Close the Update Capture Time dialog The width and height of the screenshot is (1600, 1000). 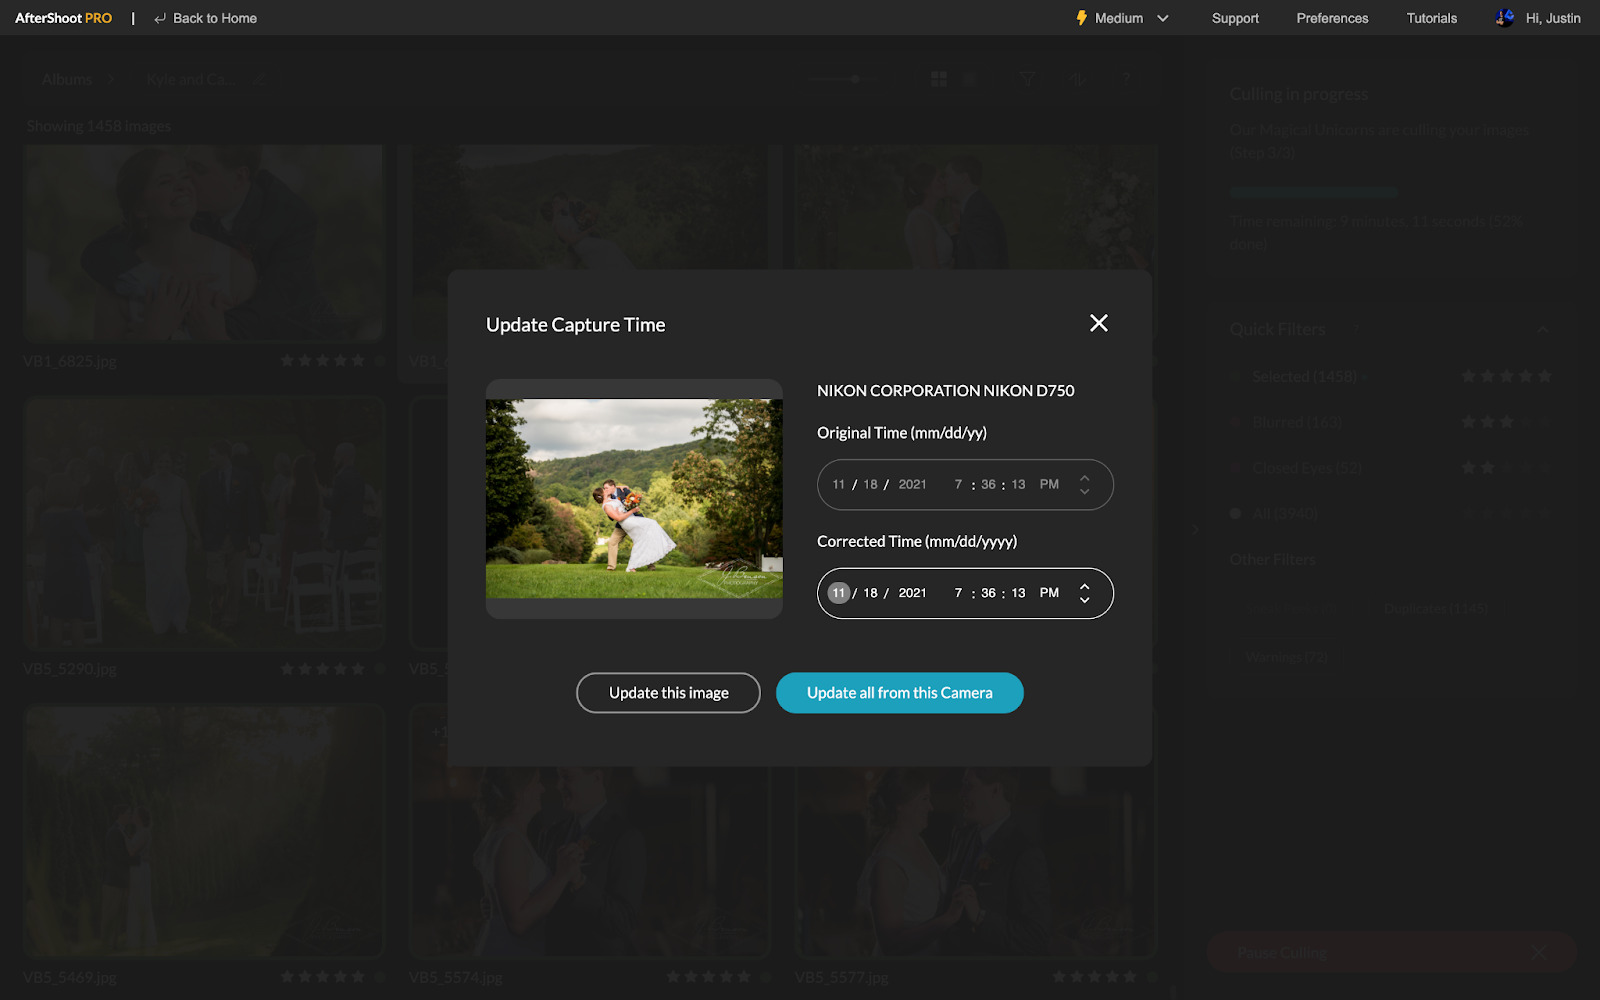(x=1098, y=323)
